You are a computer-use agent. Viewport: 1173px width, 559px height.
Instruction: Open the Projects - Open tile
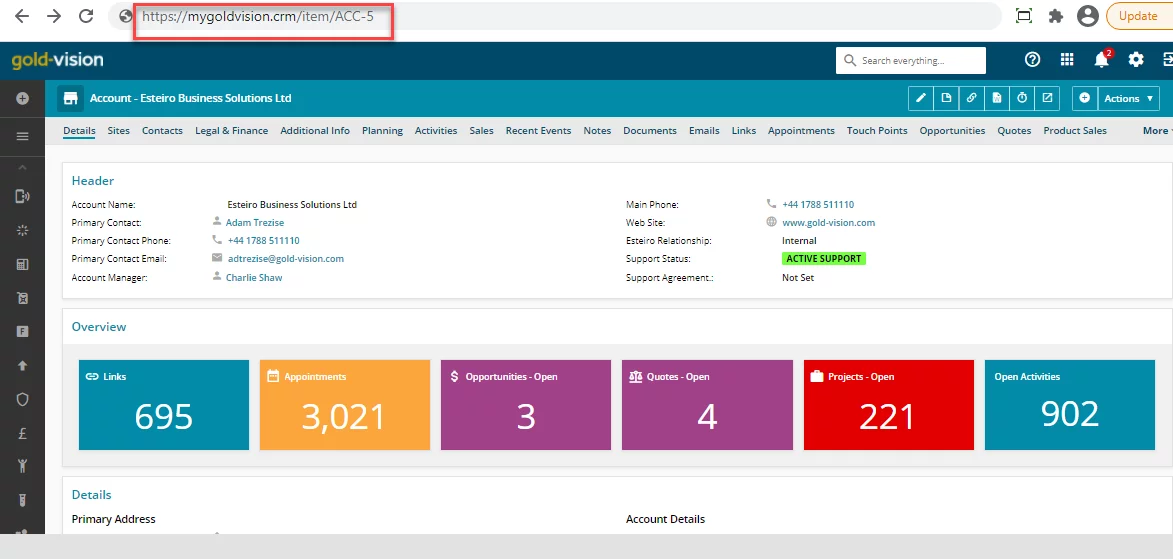point(889,405)
